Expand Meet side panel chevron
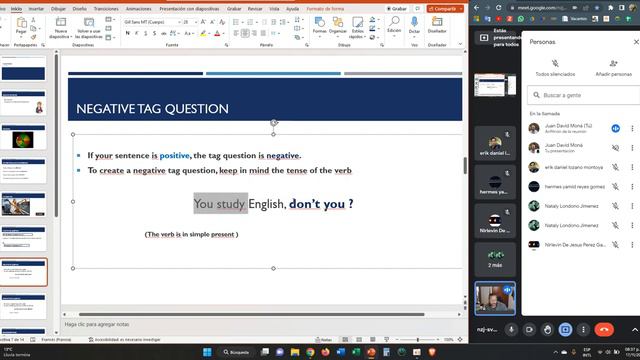Viewport: 640px width, 360px height. pyautogui.click(x=635, y=330)
